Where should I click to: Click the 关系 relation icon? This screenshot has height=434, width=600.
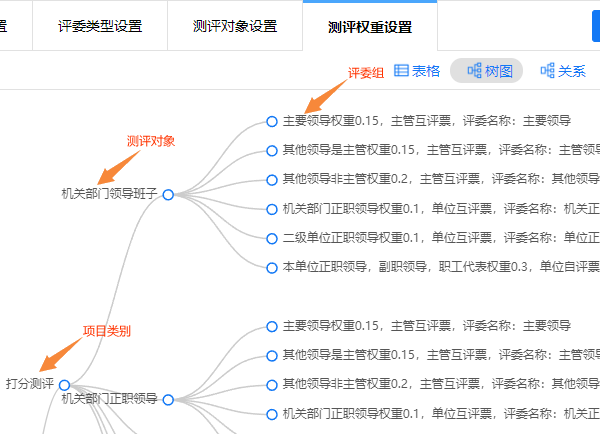coord(548,71)
